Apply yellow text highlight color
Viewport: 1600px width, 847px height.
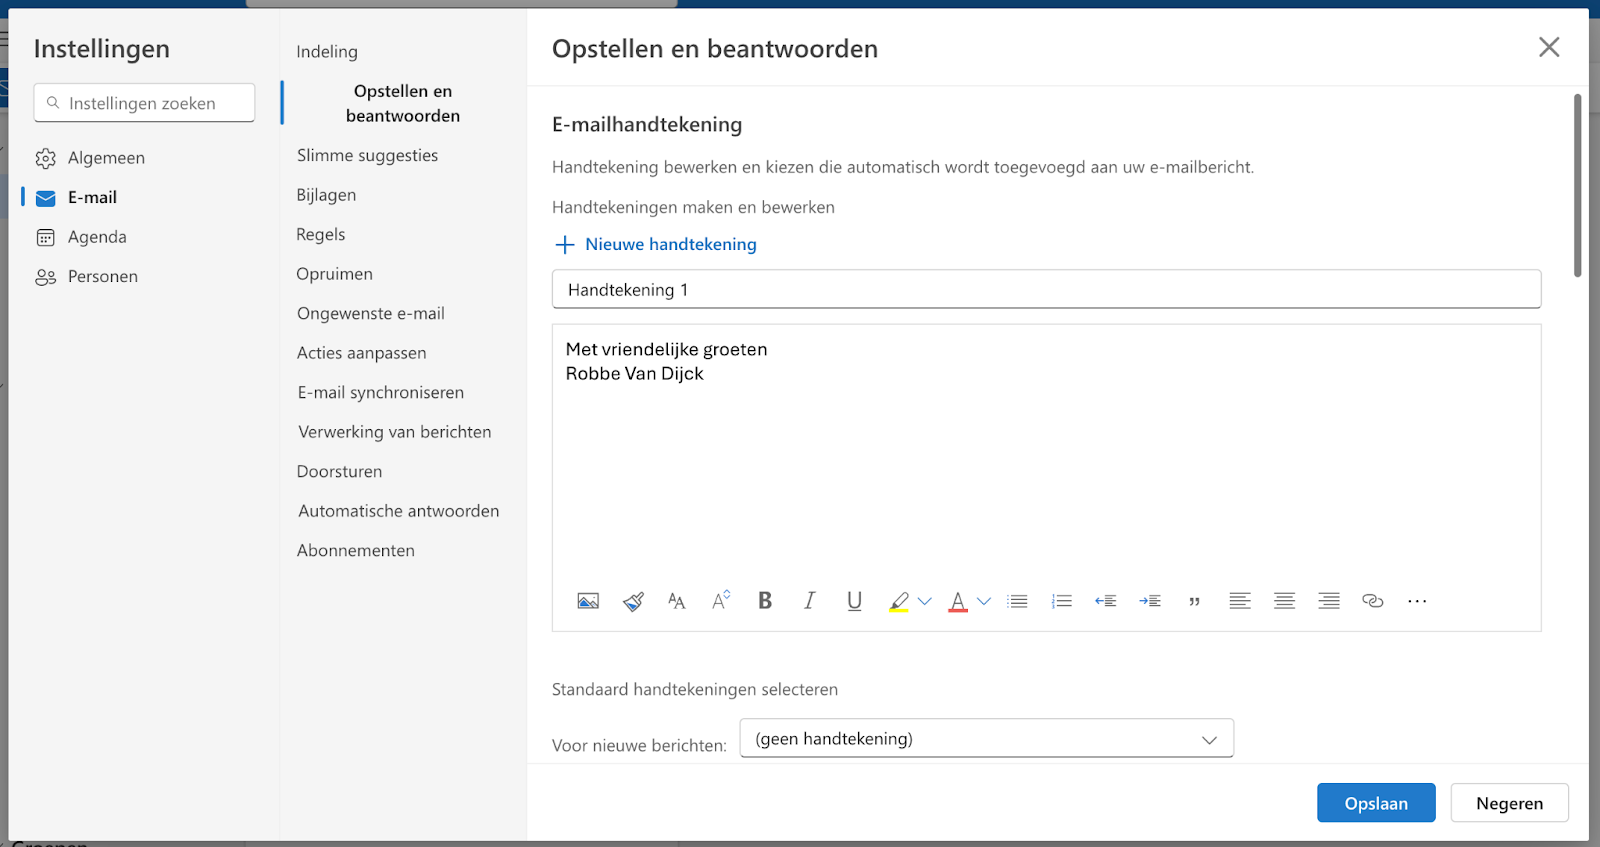899,601
